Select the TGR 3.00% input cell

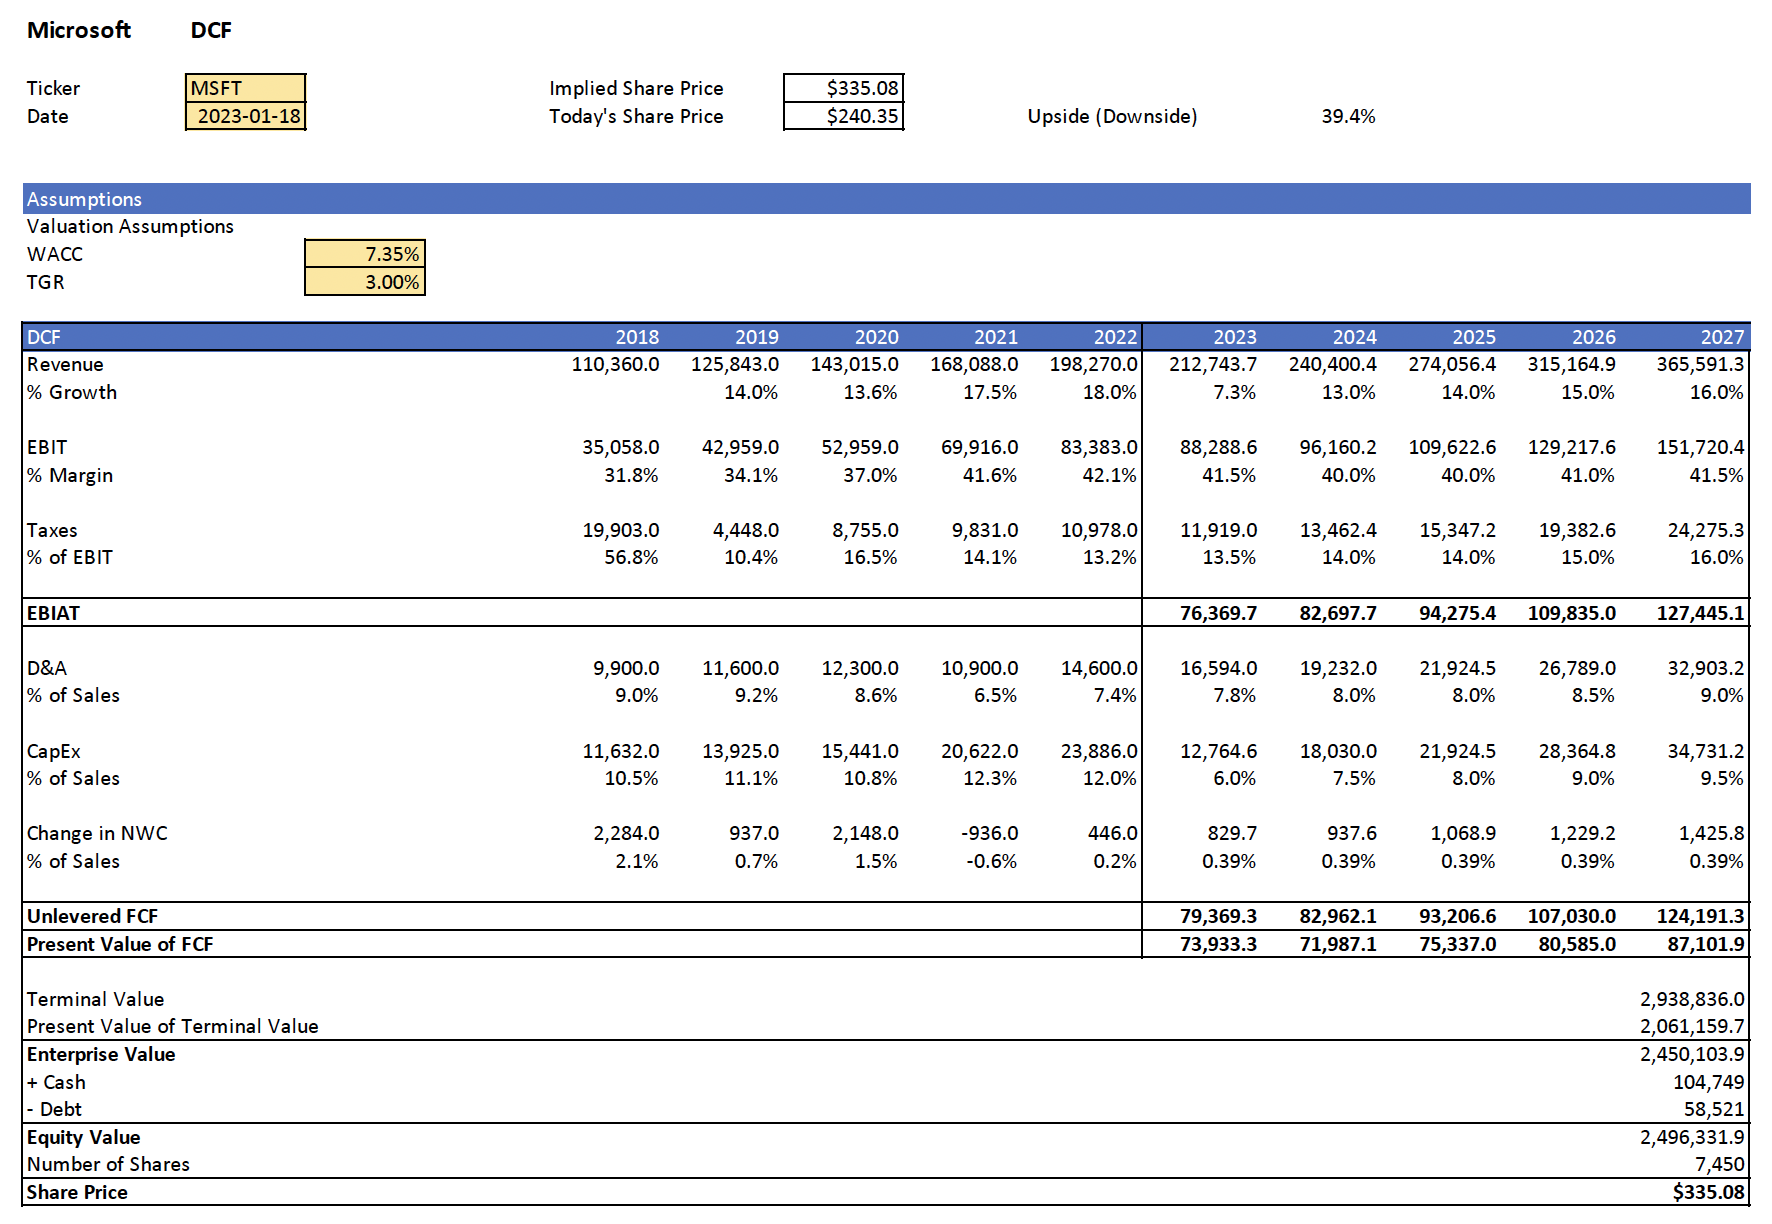(365, 282)
